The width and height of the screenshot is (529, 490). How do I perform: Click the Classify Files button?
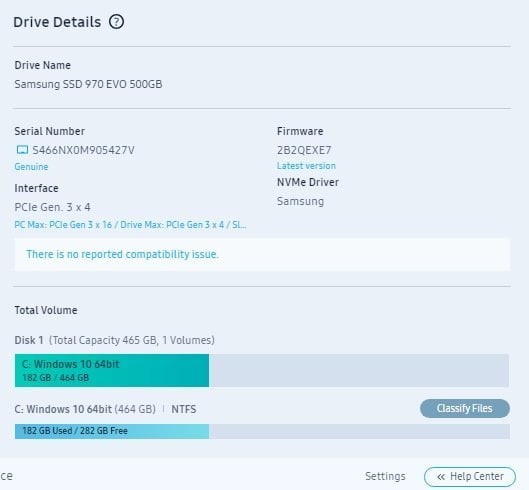coord(465,408)
